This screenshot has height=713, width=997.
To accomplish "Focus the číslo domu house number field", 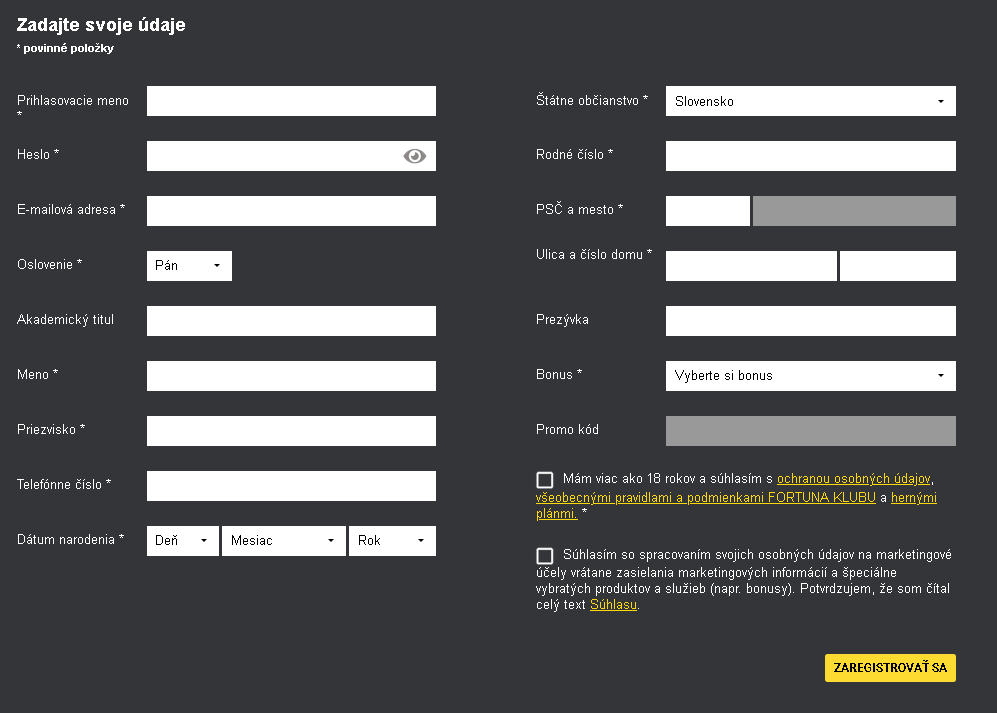I will pos(898,266).
